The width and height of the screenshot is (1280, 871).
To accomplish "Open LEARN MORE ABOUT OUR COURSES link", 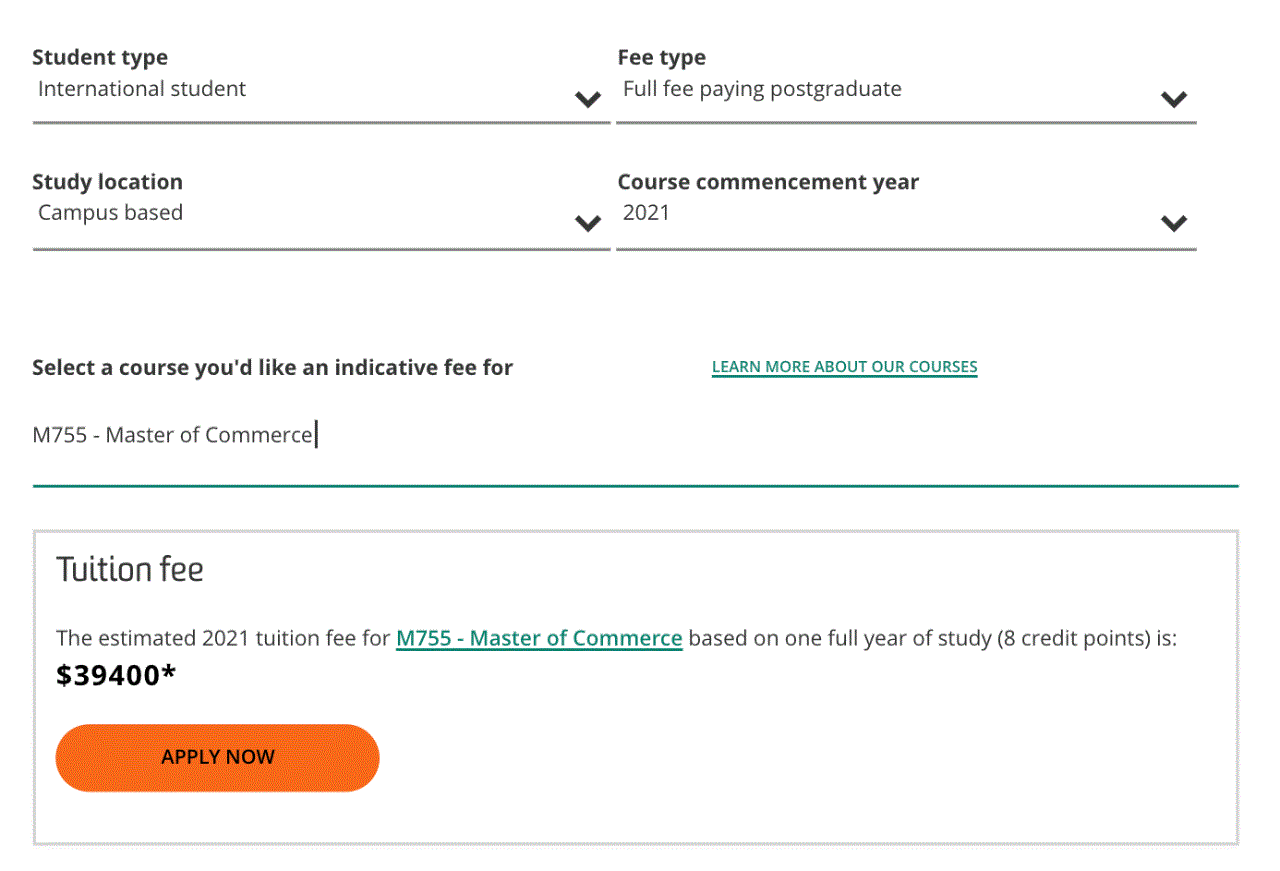I will coord(844,366).
